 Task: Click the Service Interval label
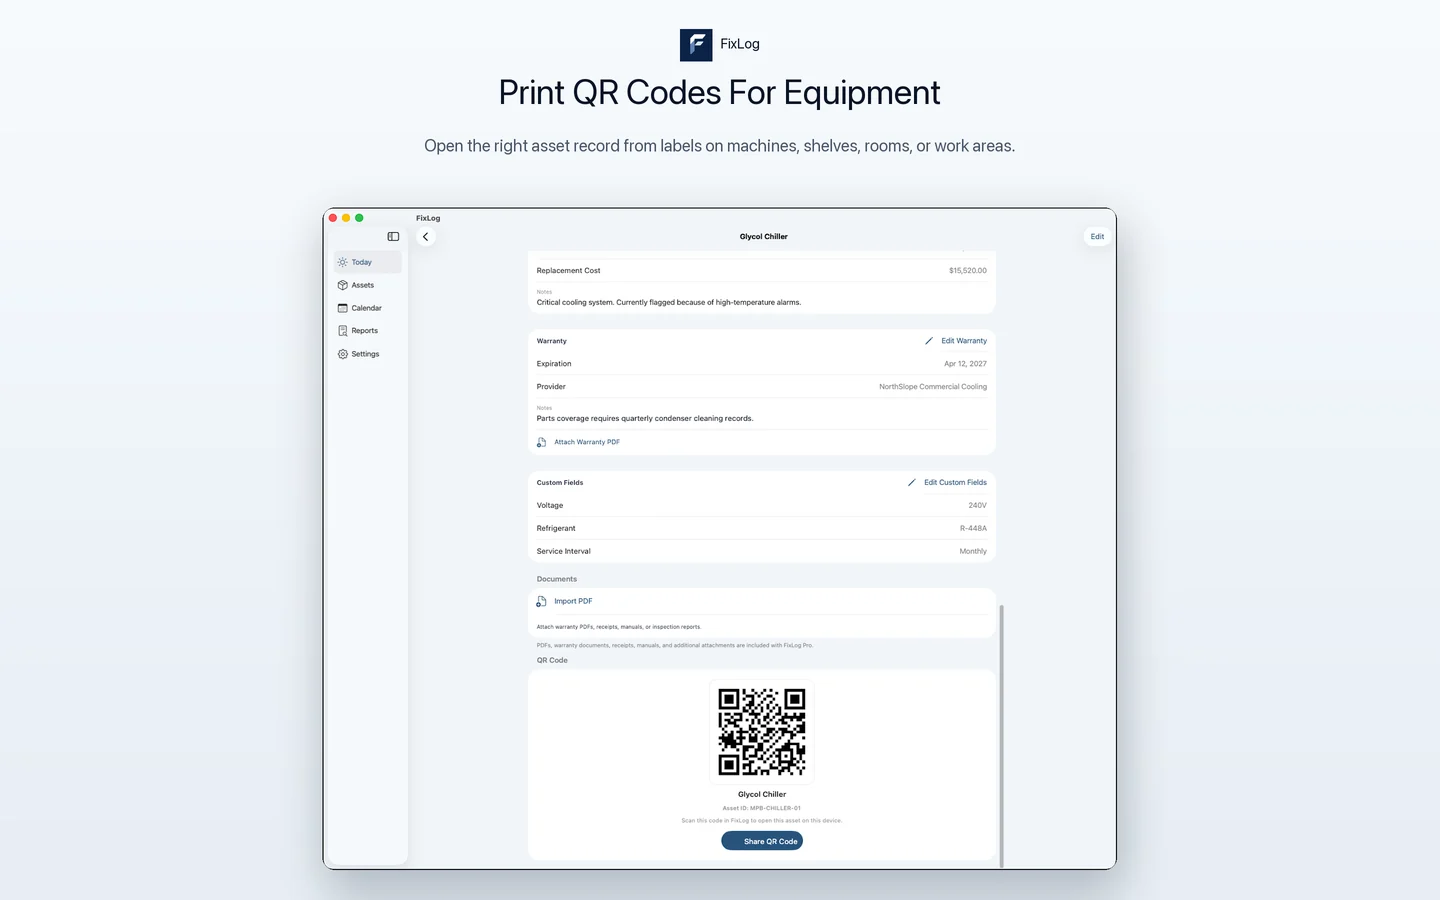pos(563,552)
